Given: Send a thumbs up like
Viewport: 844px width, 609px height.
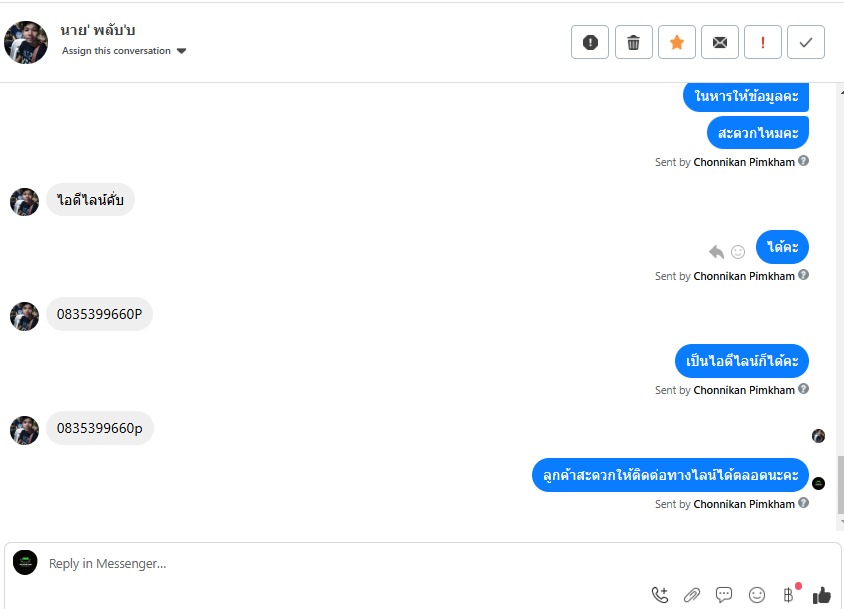Looking at the screenshot, I should point(822,595).
